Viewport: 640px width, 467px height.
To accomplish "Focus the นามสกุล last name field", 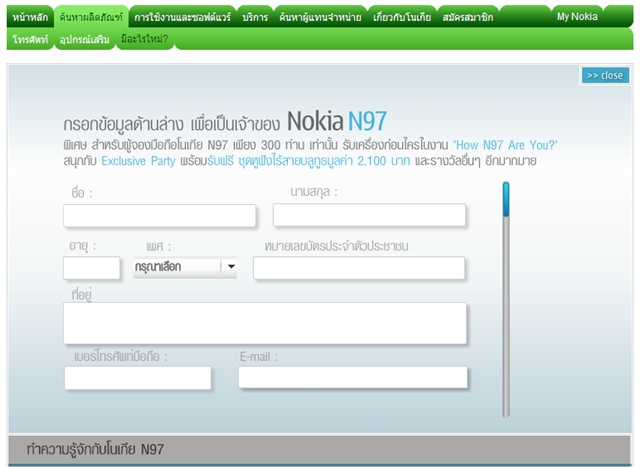I will (x=369, y=215).
